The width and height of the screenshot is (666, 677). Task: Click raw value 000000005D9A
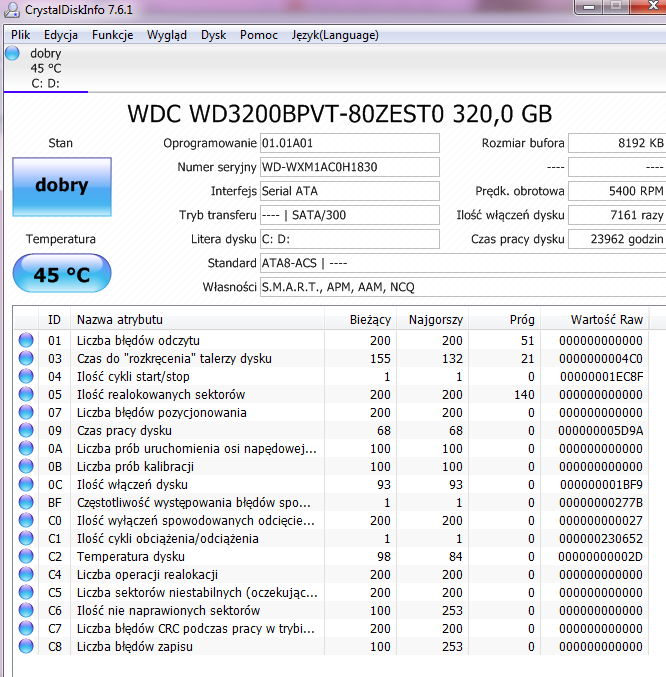(600, 430)
